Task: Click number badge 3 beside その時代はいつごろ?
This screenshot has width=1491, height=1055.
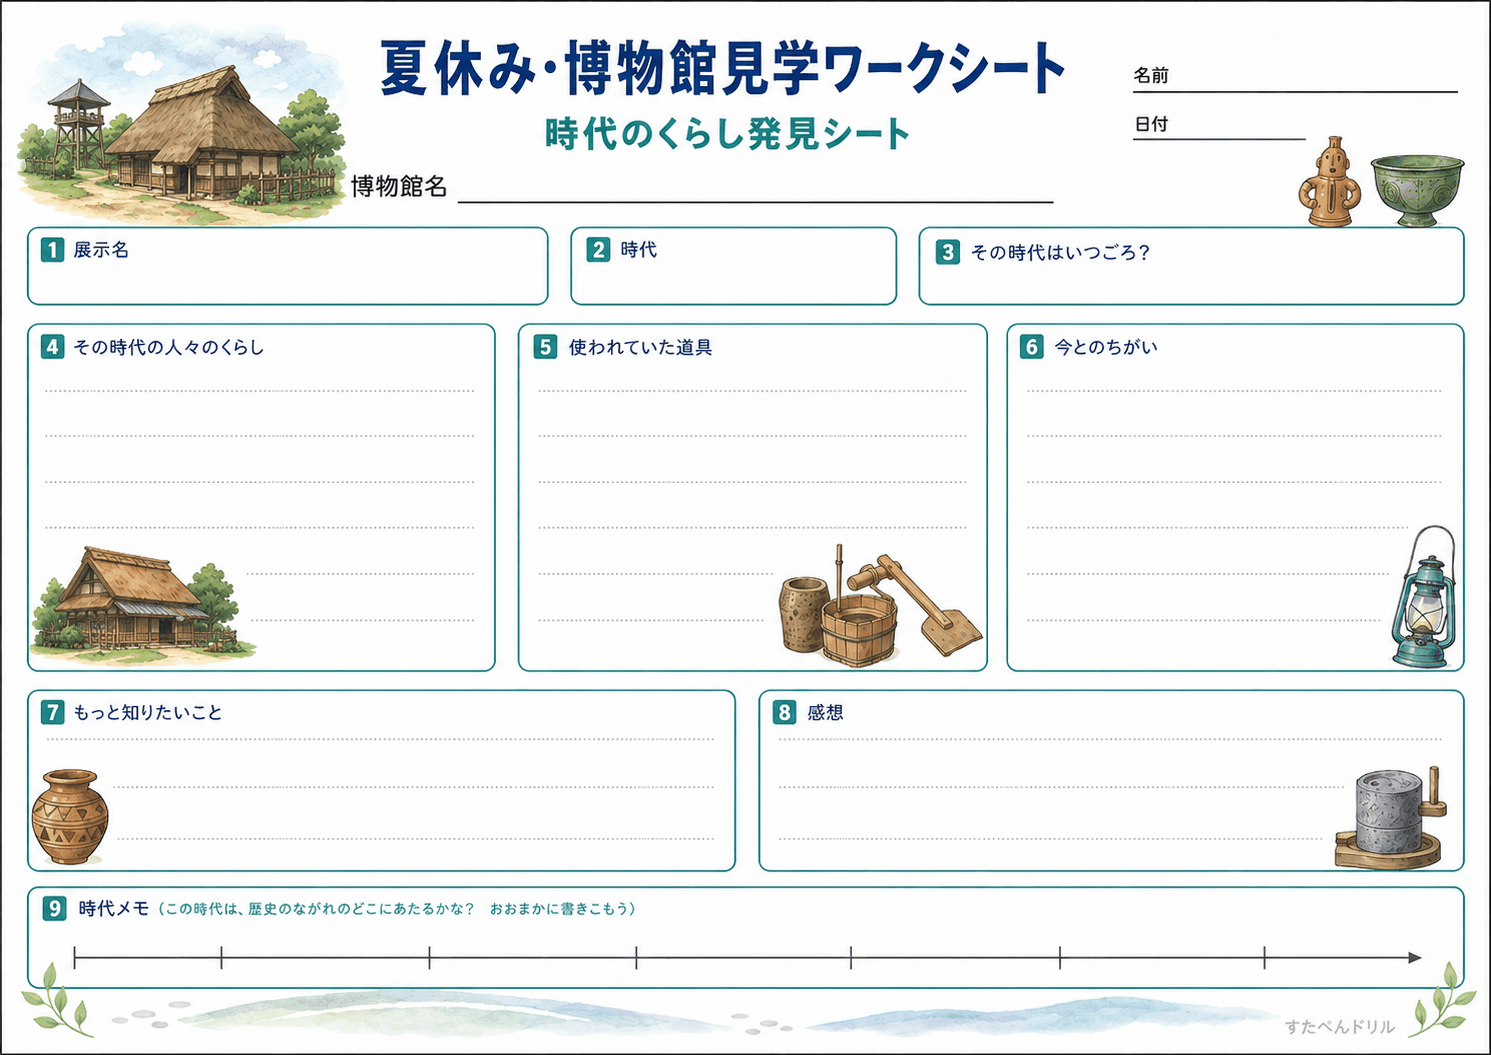Action: (x=948, y=252)
